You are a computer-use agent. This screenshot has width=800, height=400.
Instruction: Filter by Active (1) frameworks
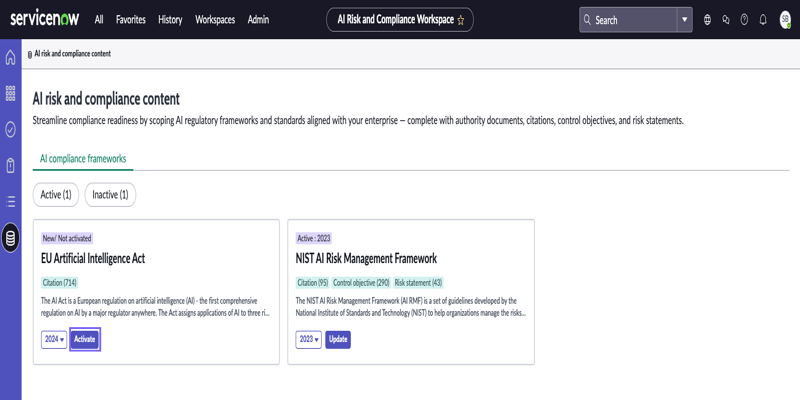56,195
